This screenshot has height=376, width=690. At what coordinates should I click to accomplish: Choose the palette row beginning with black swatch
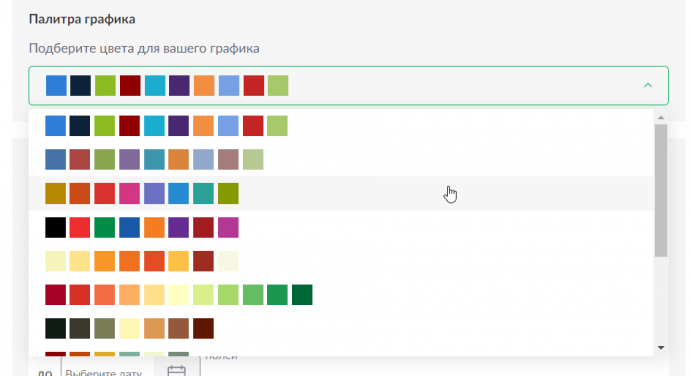coord(341,228)
